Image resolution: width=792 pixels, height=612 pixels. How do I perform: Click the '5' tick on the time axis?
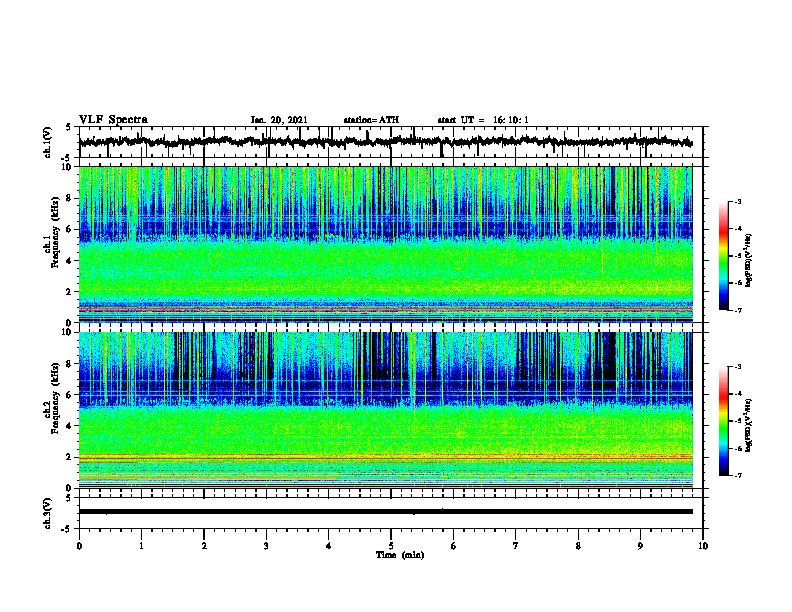click(x=391, y=546)
